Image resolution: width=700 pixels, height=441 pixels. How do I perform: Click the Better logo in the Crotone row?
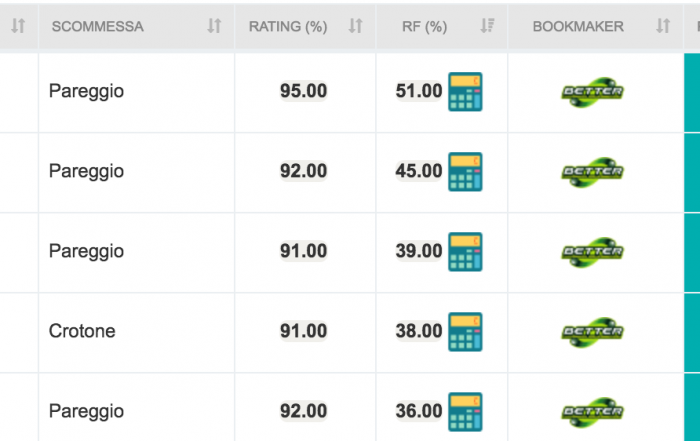click(x=592, y=331)
